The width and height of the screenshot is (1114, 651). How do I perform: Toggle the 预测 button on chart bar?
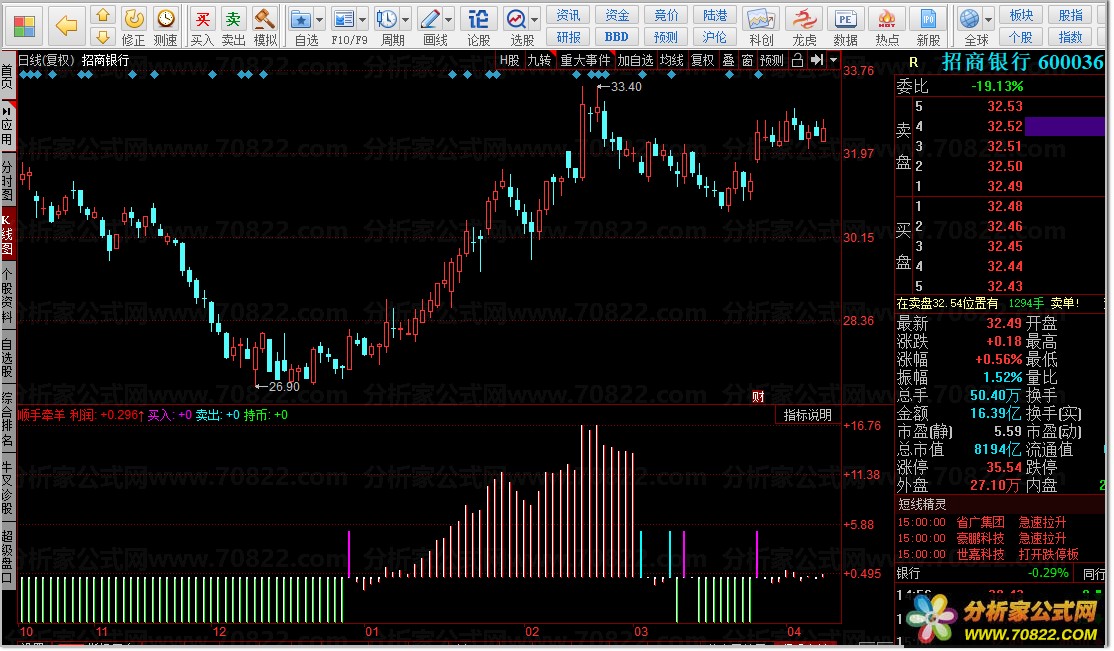click(772, 60)
